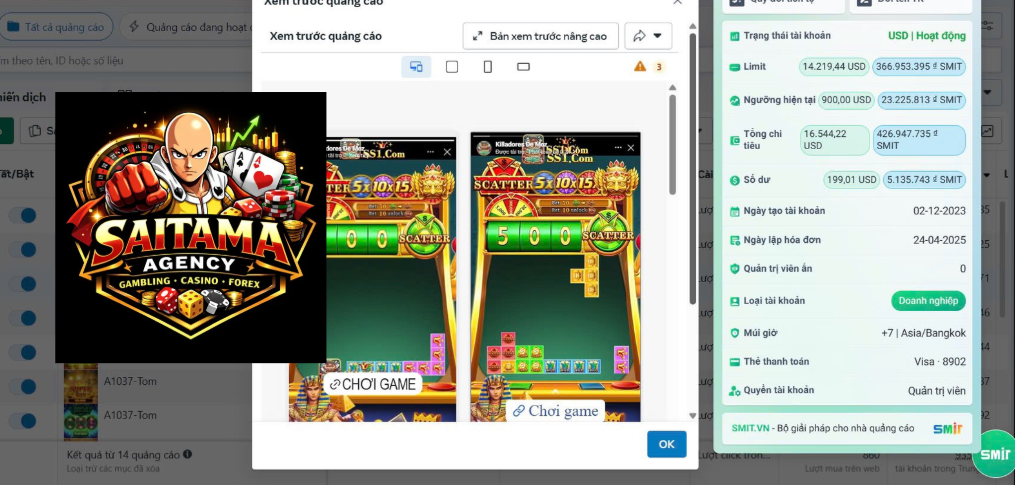Select the landscape preview icon
Viewport: 1015px width, 485px height.
point(524,67)
